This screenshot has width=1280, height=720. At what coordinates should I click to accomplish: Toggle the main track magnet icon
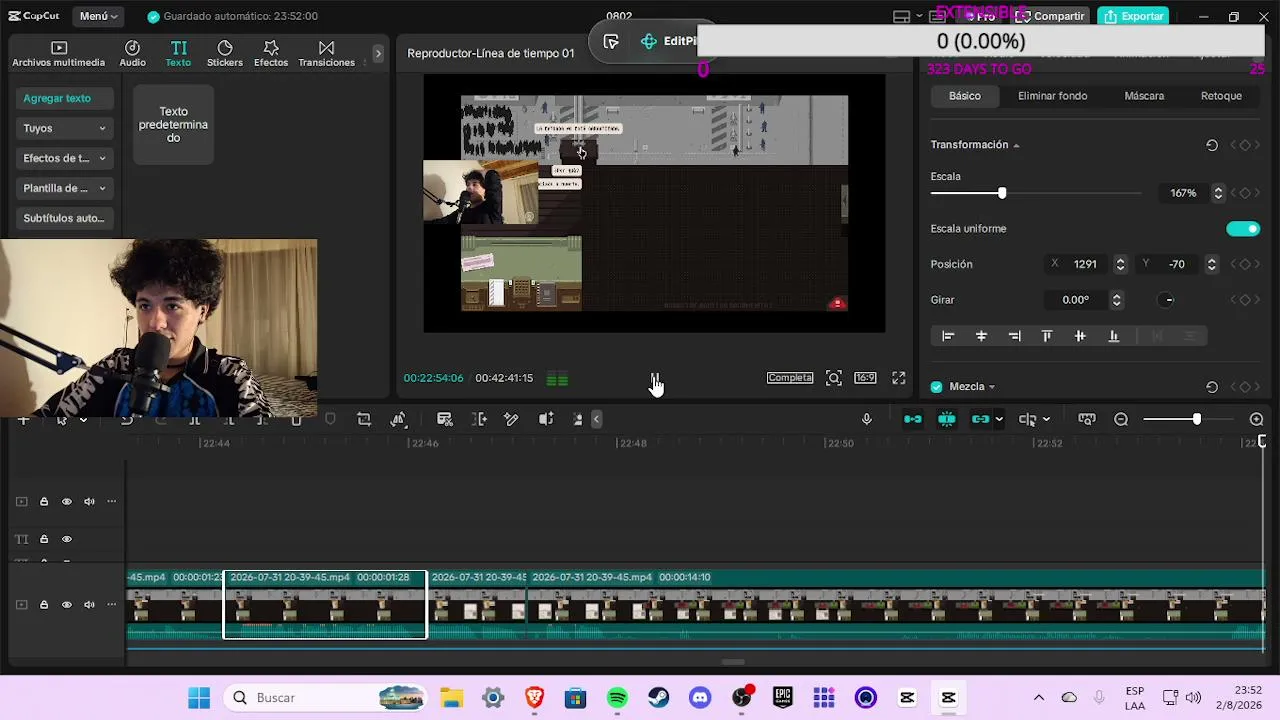(x=913, y=420)
